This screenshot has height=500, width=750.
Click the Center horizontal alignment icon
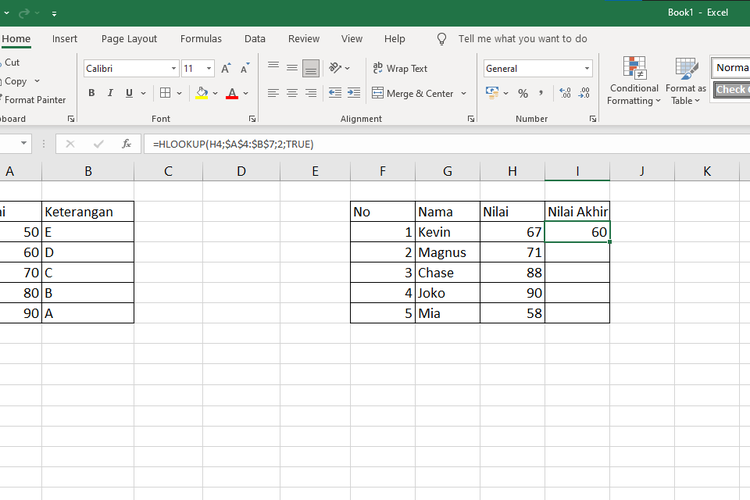[292, 93]
